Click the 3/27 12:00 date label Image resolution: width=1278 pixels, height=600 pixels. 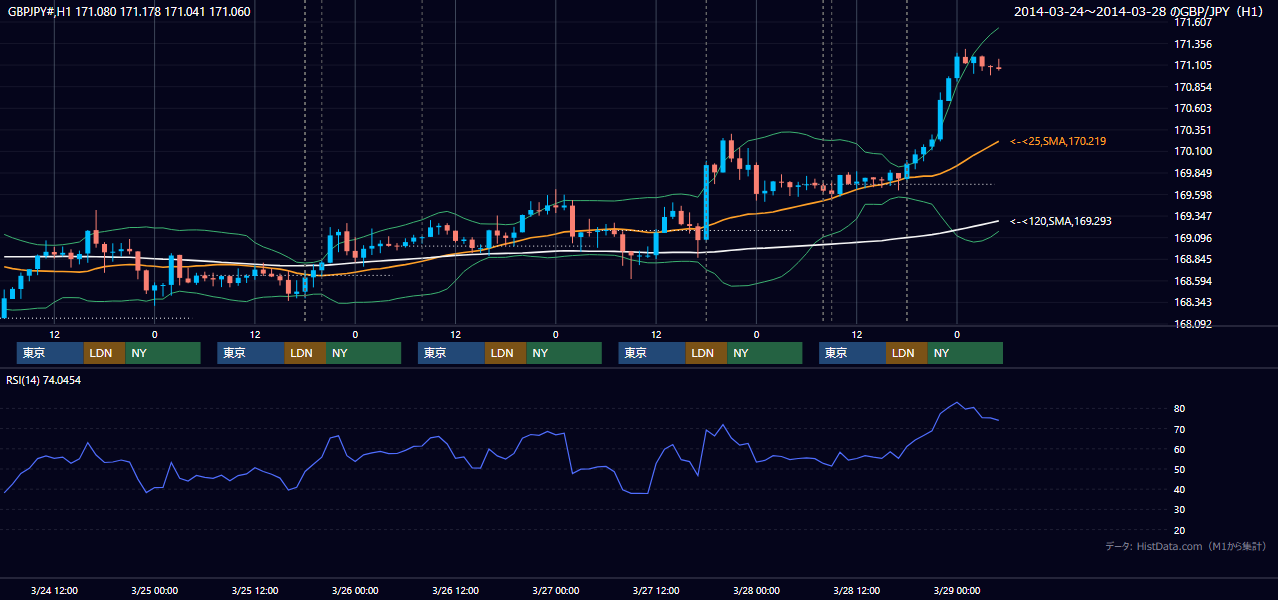coord(656,591)
